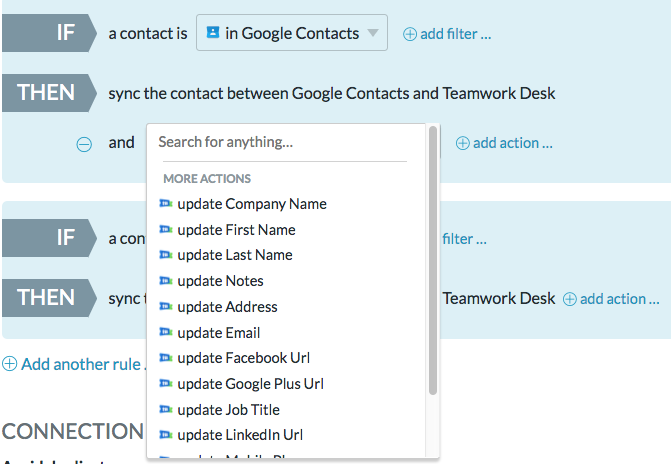The image size is (671, 464).
Task: Choose 'update Facebook Url' from list
Action: click(x=234, y=358)
